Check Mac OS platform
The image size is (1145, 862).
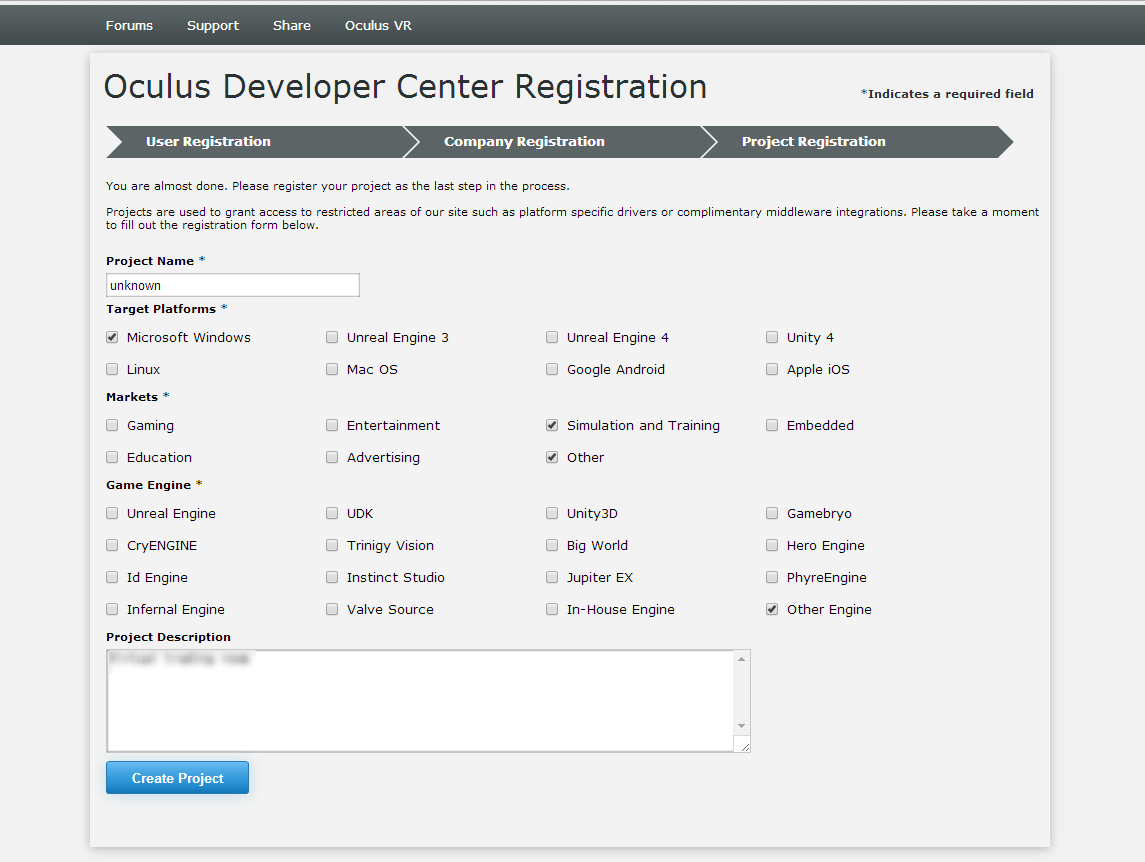pyautogui.click(x=332, y=370)
